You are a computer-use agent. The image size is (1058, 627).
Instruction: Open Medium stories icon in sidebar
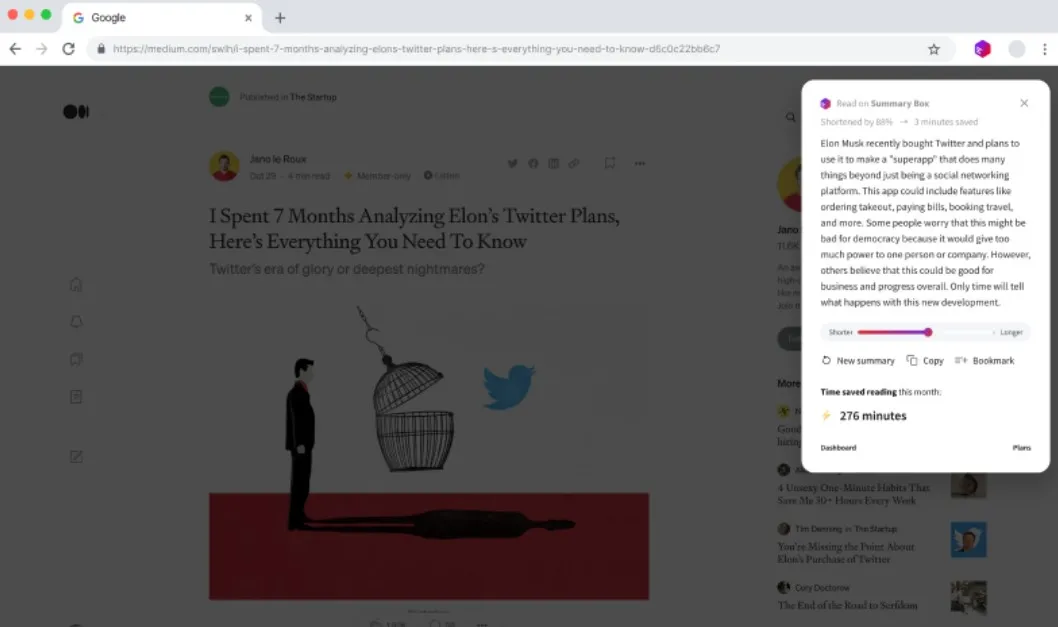[x=76, y=397]
